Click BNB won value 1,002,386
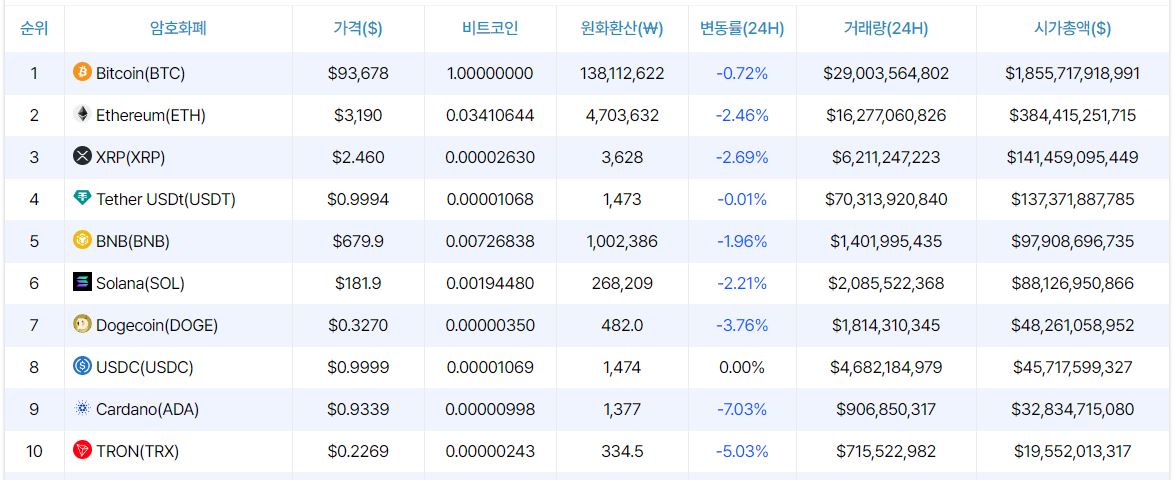The width and height of the screenshot is (1174, 480). 621,241
